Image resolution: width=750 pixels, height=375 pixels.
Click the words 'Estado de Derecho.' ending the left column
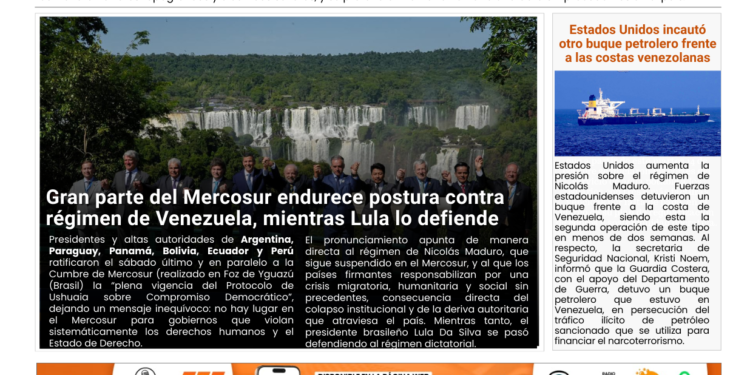[x=95, y=343]
